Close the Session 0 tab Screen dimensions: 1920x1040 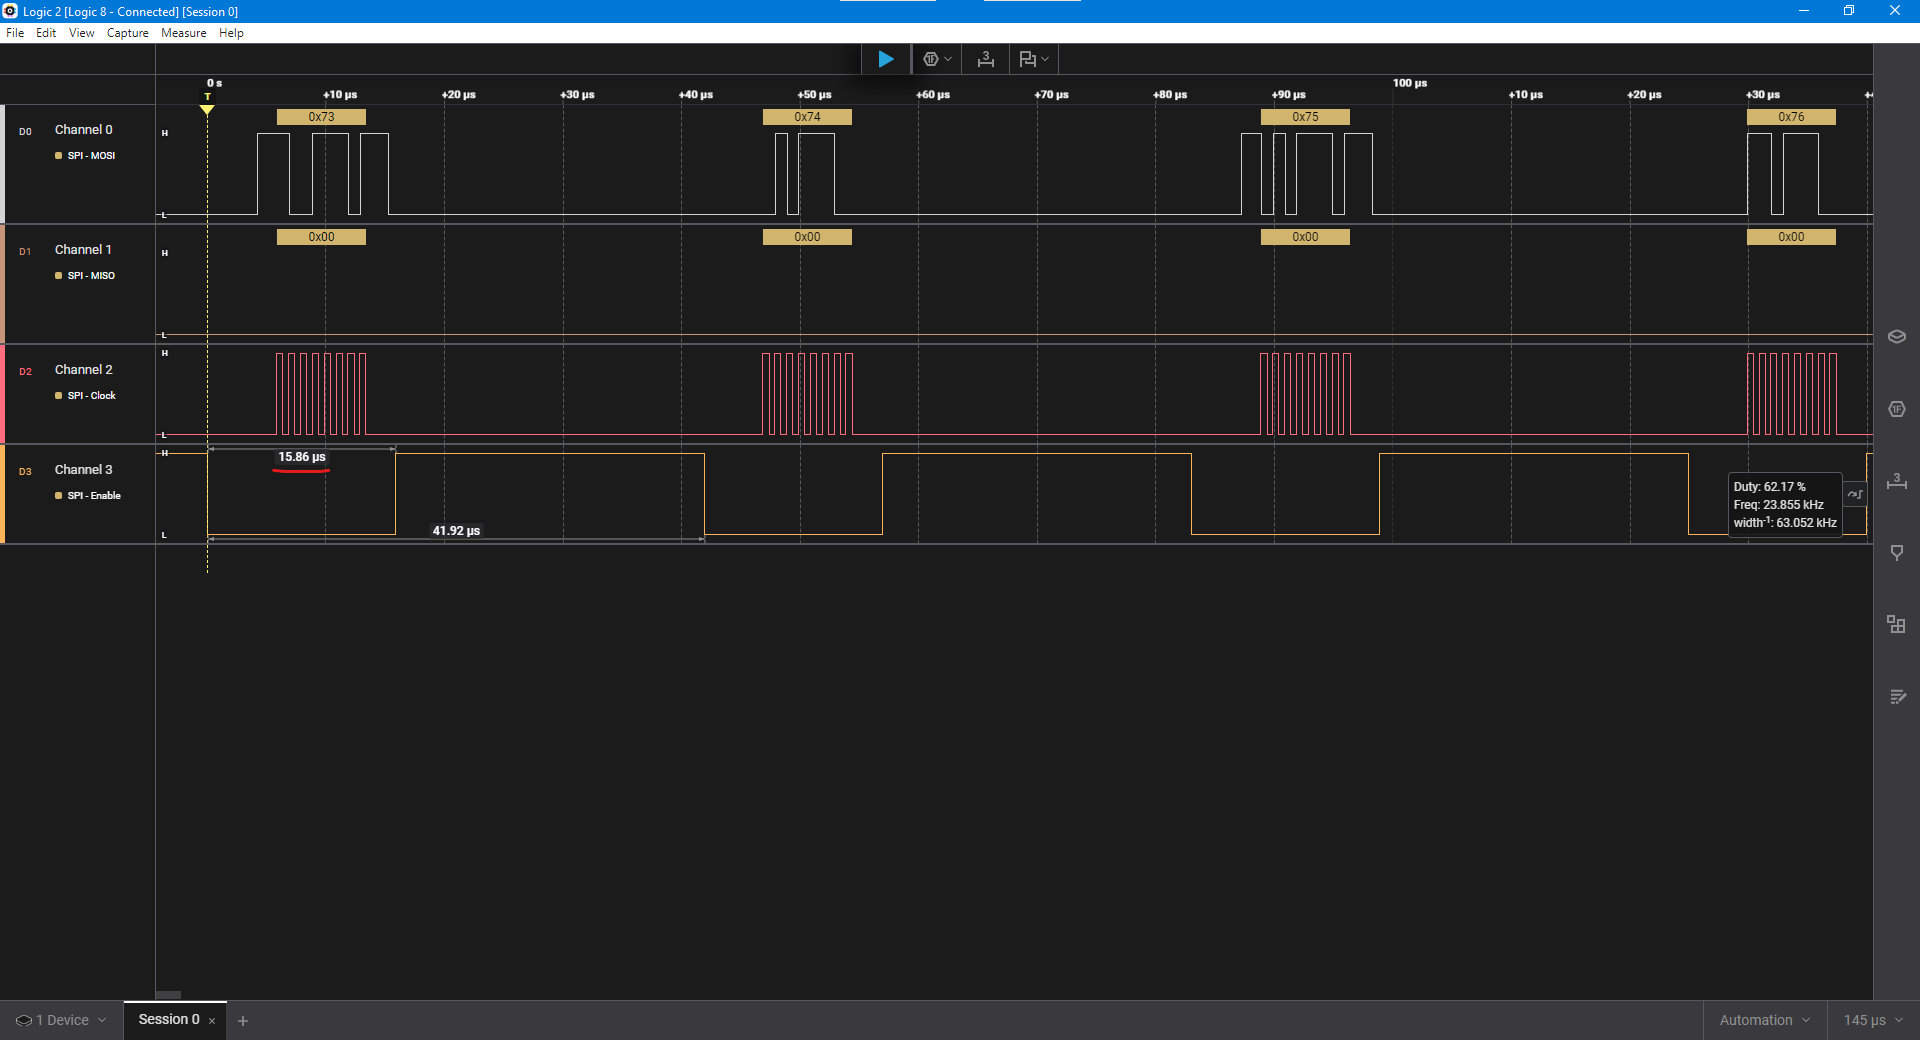tap(212, 1021)
